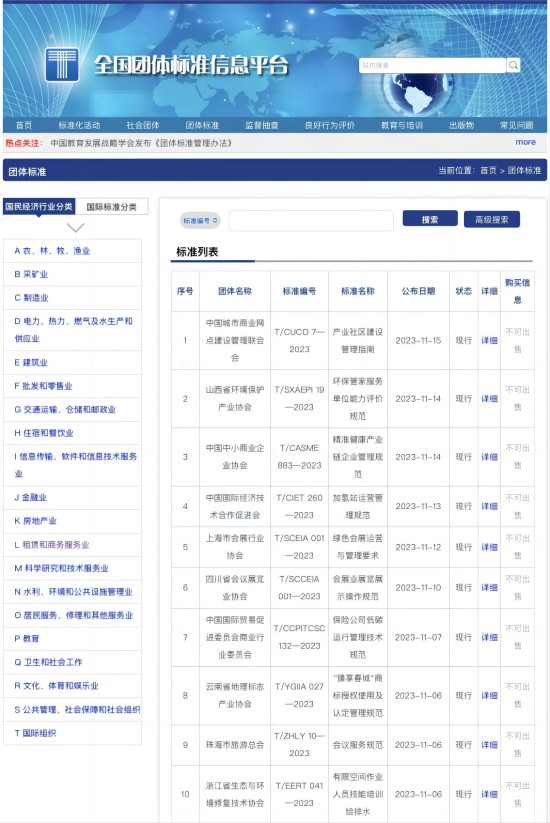
Task: Select category K 房地产业
Action: [35, 521]
